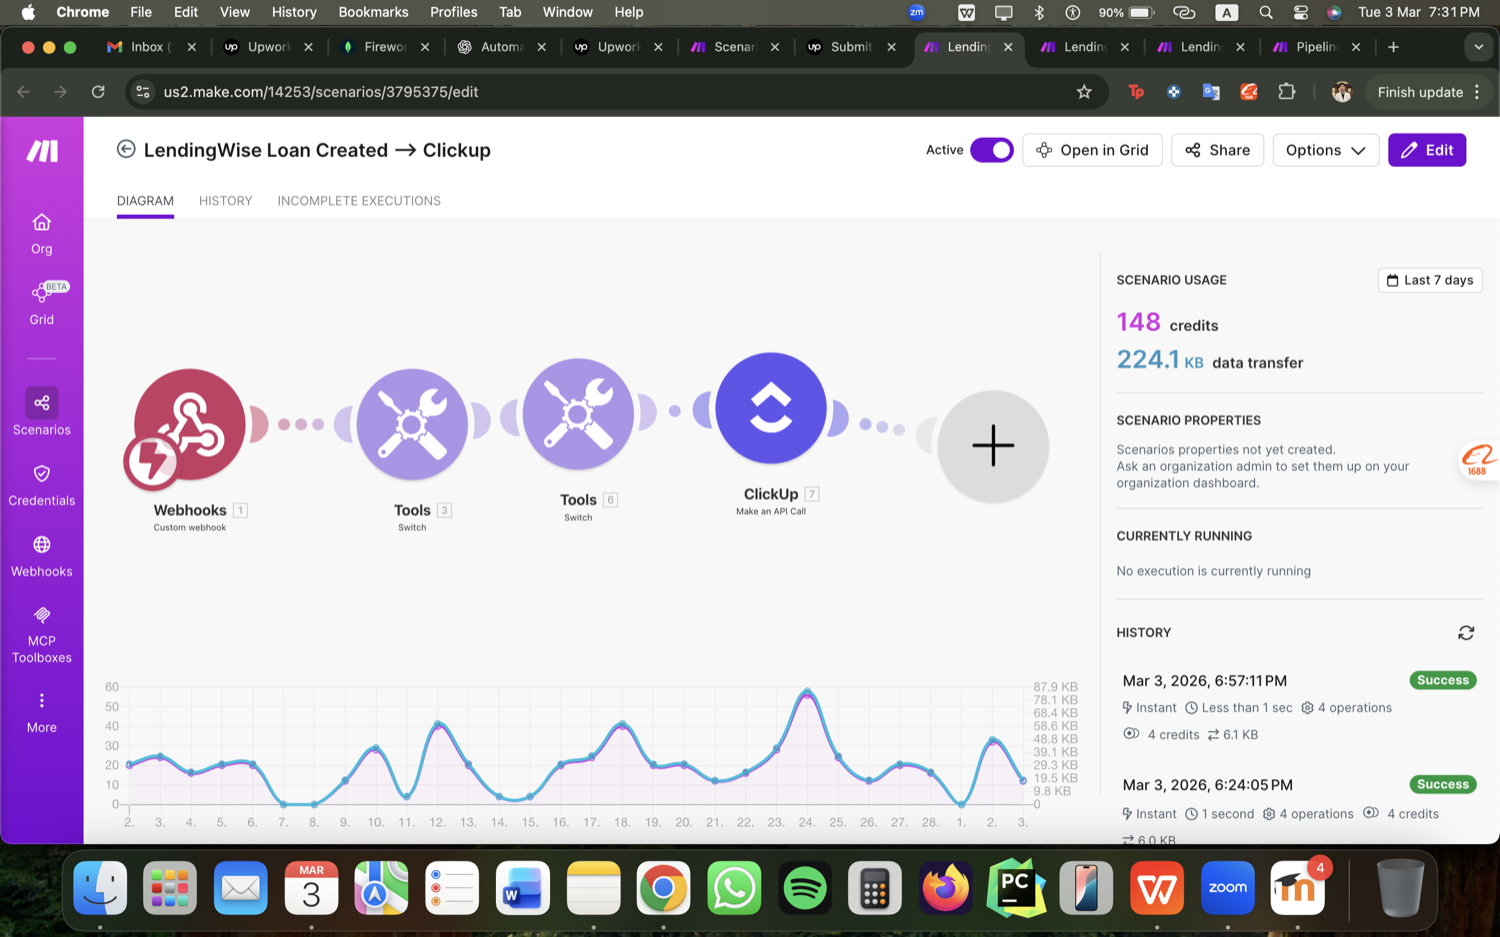Close the Fireworks browser tab
Screen dimensions: 1500x937
pyautogui.click(x=425, y=47)
